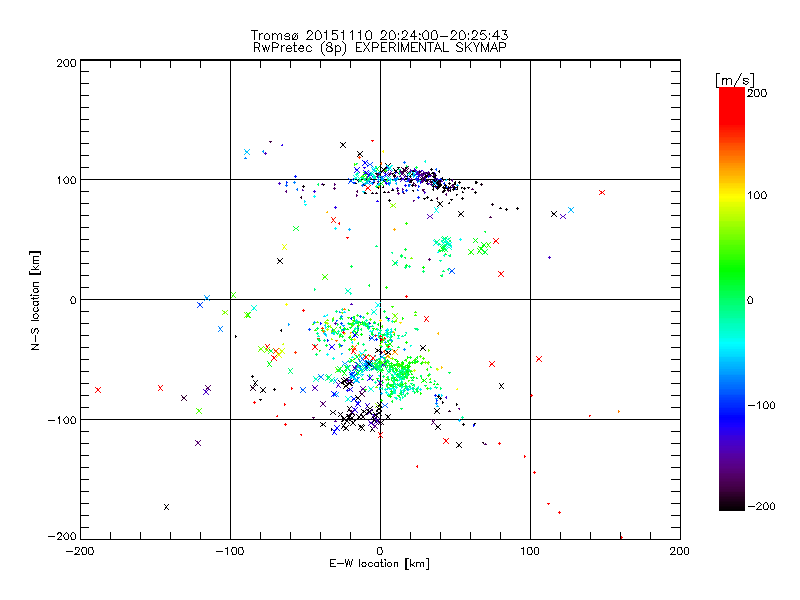Image resolution: width=800 pixels, height=600 pixels.
Task: Click the N-S axis tick label '-100'
Action: click(62, 420)
